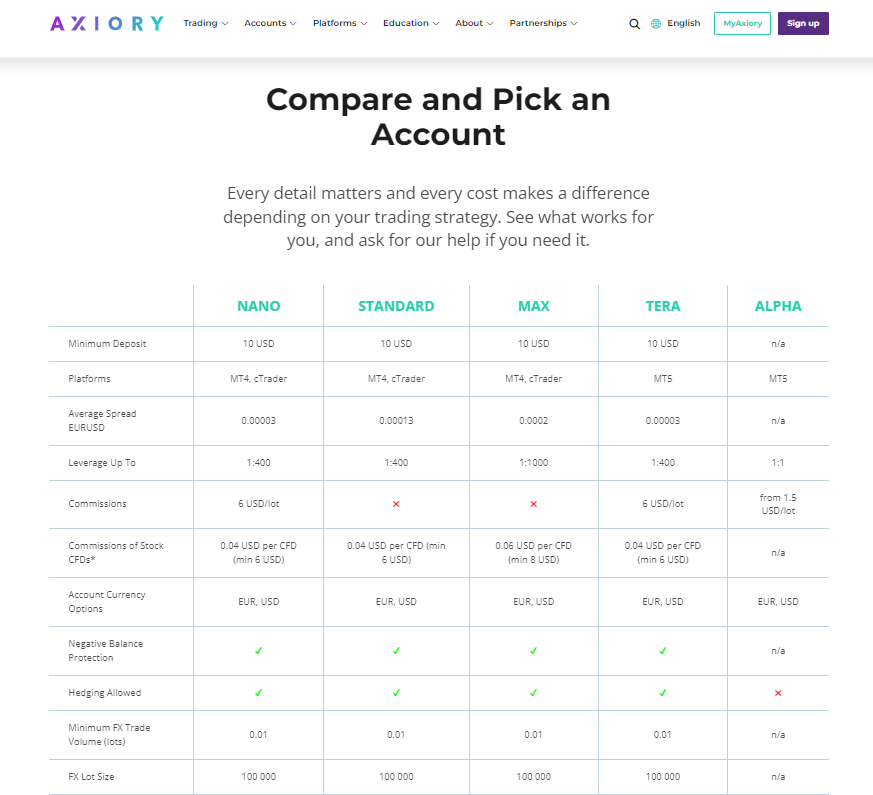Viewport: 873px width, 795px height.
Task: Click the MyAxiory button
Action: 742,23
